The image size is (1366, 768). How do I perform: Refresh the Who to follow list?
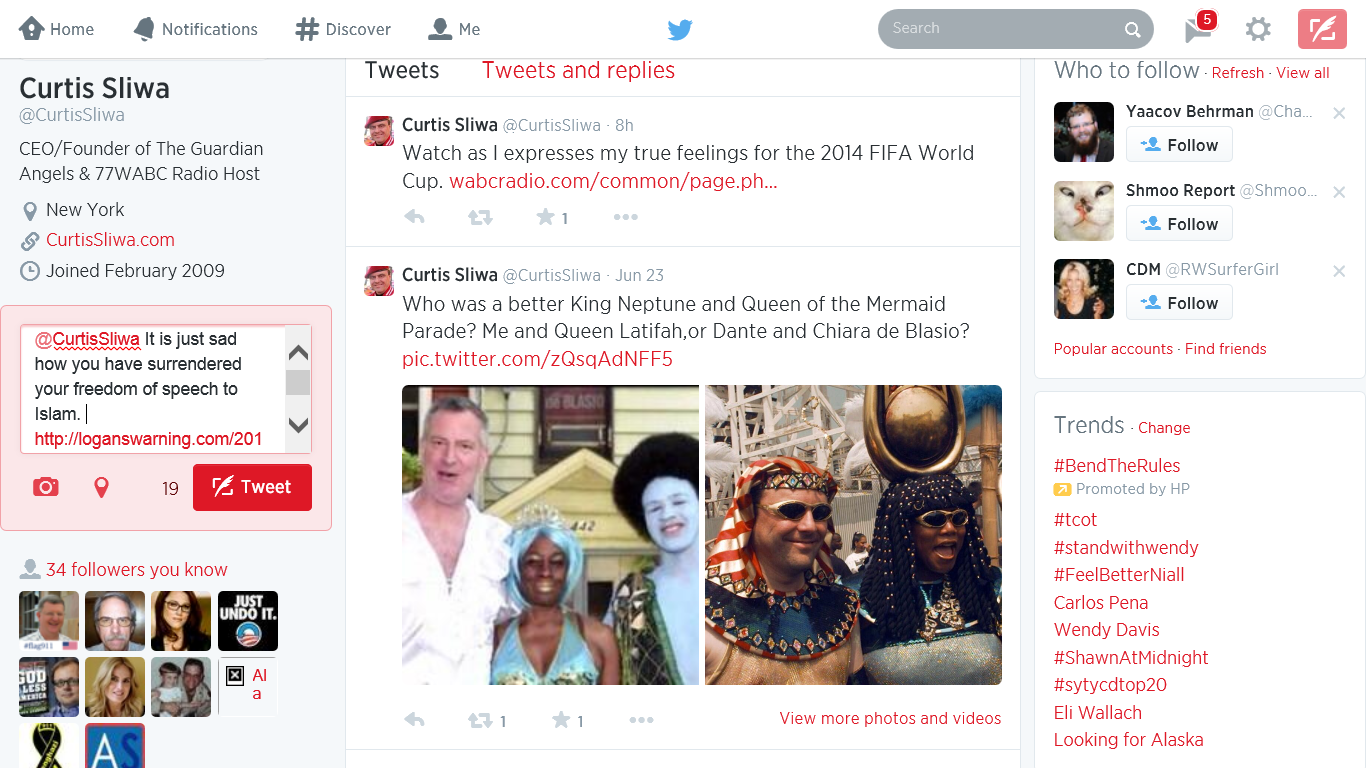(1238, 73)
